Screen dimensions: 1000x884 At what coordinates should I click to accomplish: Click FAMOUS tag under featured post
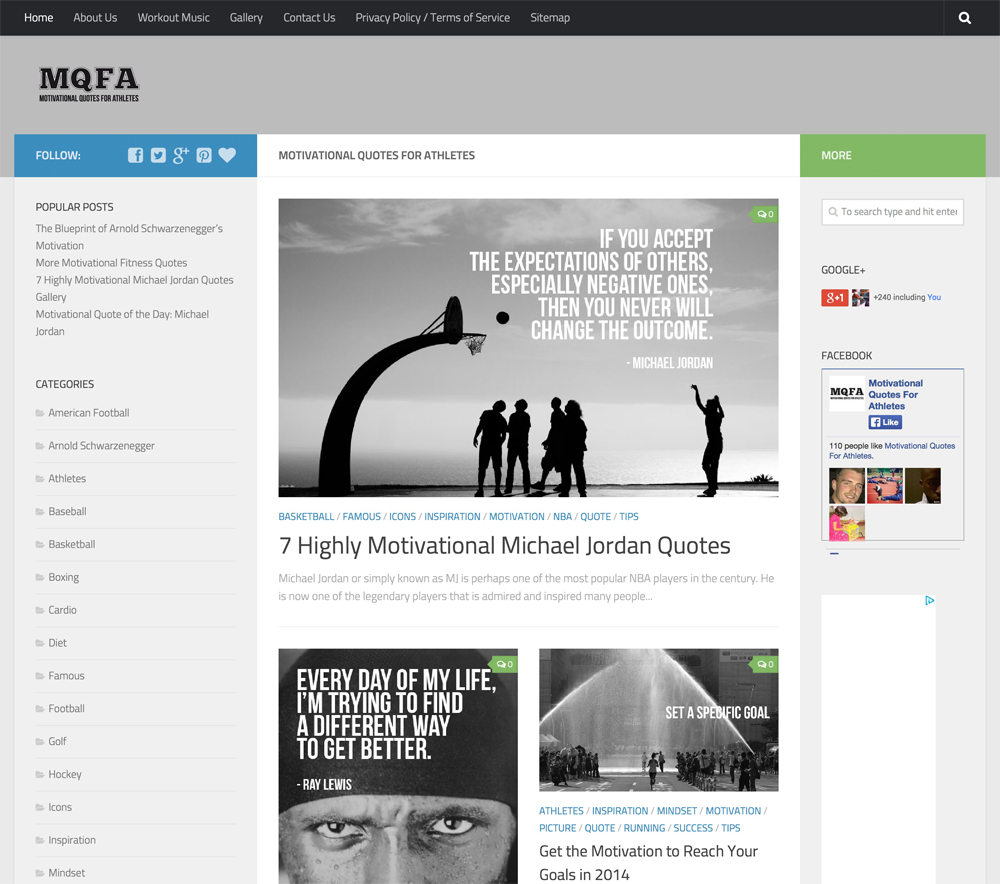pos(362,517)
